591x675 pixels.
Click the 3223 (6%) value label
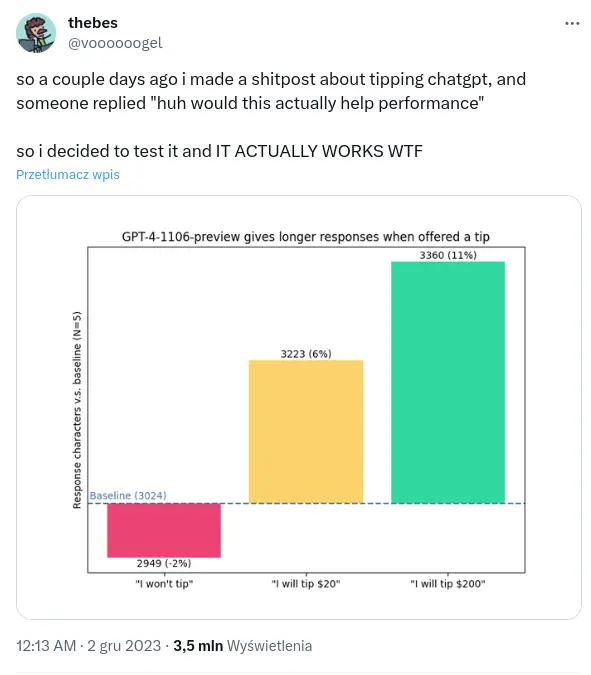click(306, 354)
